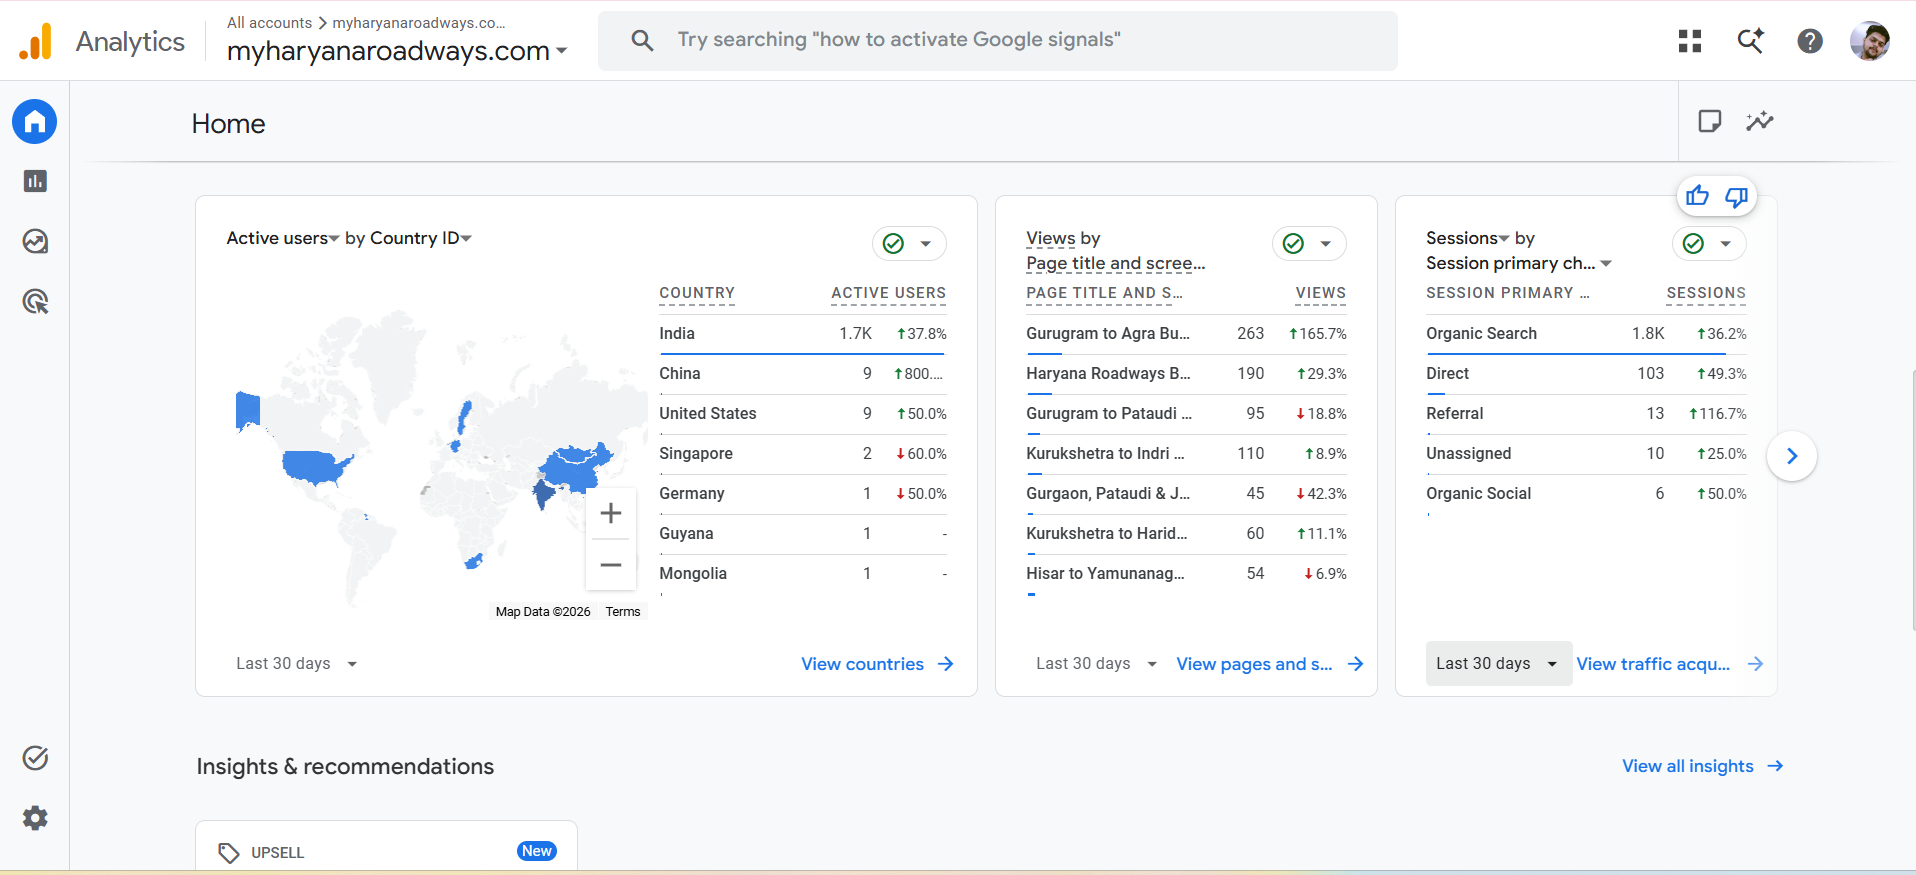The width and height of the screenshot is (1916, 875).
Task: Select the Unassigned channel row
Action: [x=1586, y=454]
